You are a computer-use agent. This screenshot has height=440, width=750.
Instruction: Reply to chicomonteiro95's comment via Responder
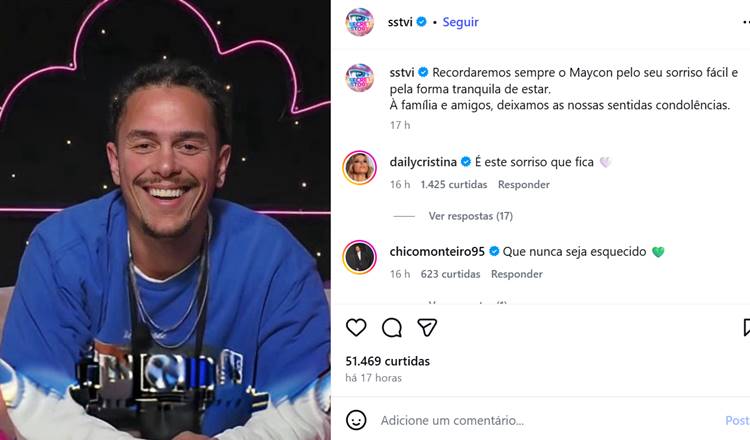(x=517, y=274)
